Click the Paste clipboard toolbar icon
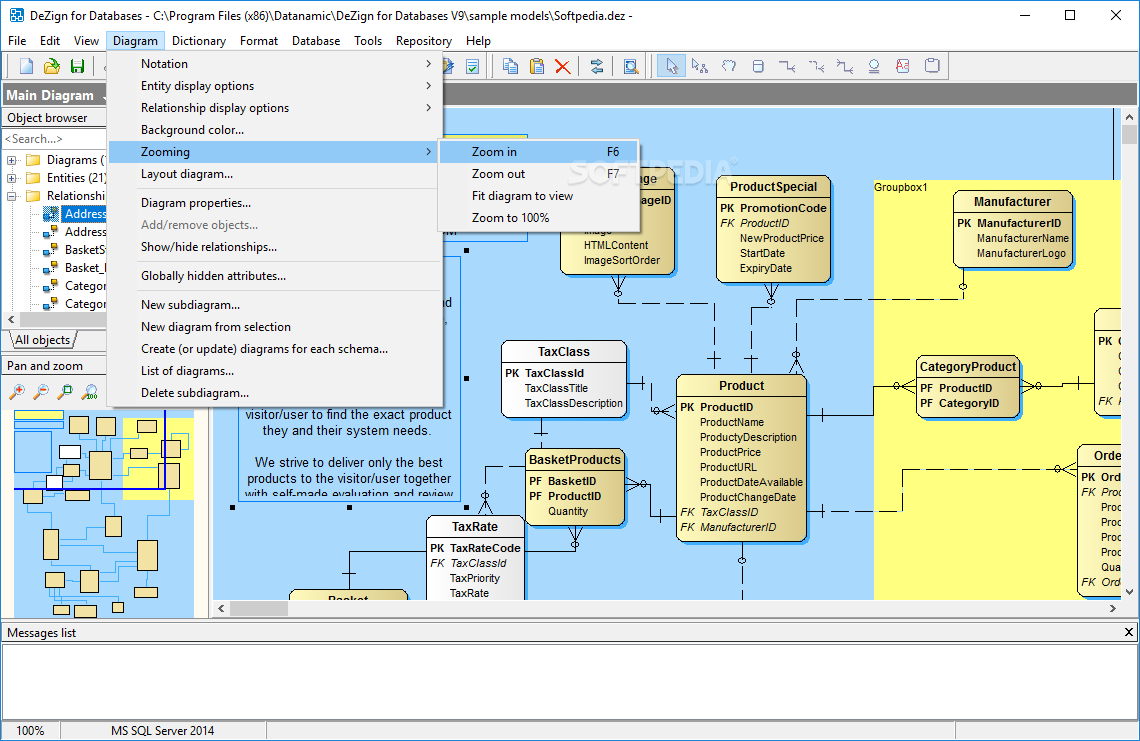 [537, 66]
